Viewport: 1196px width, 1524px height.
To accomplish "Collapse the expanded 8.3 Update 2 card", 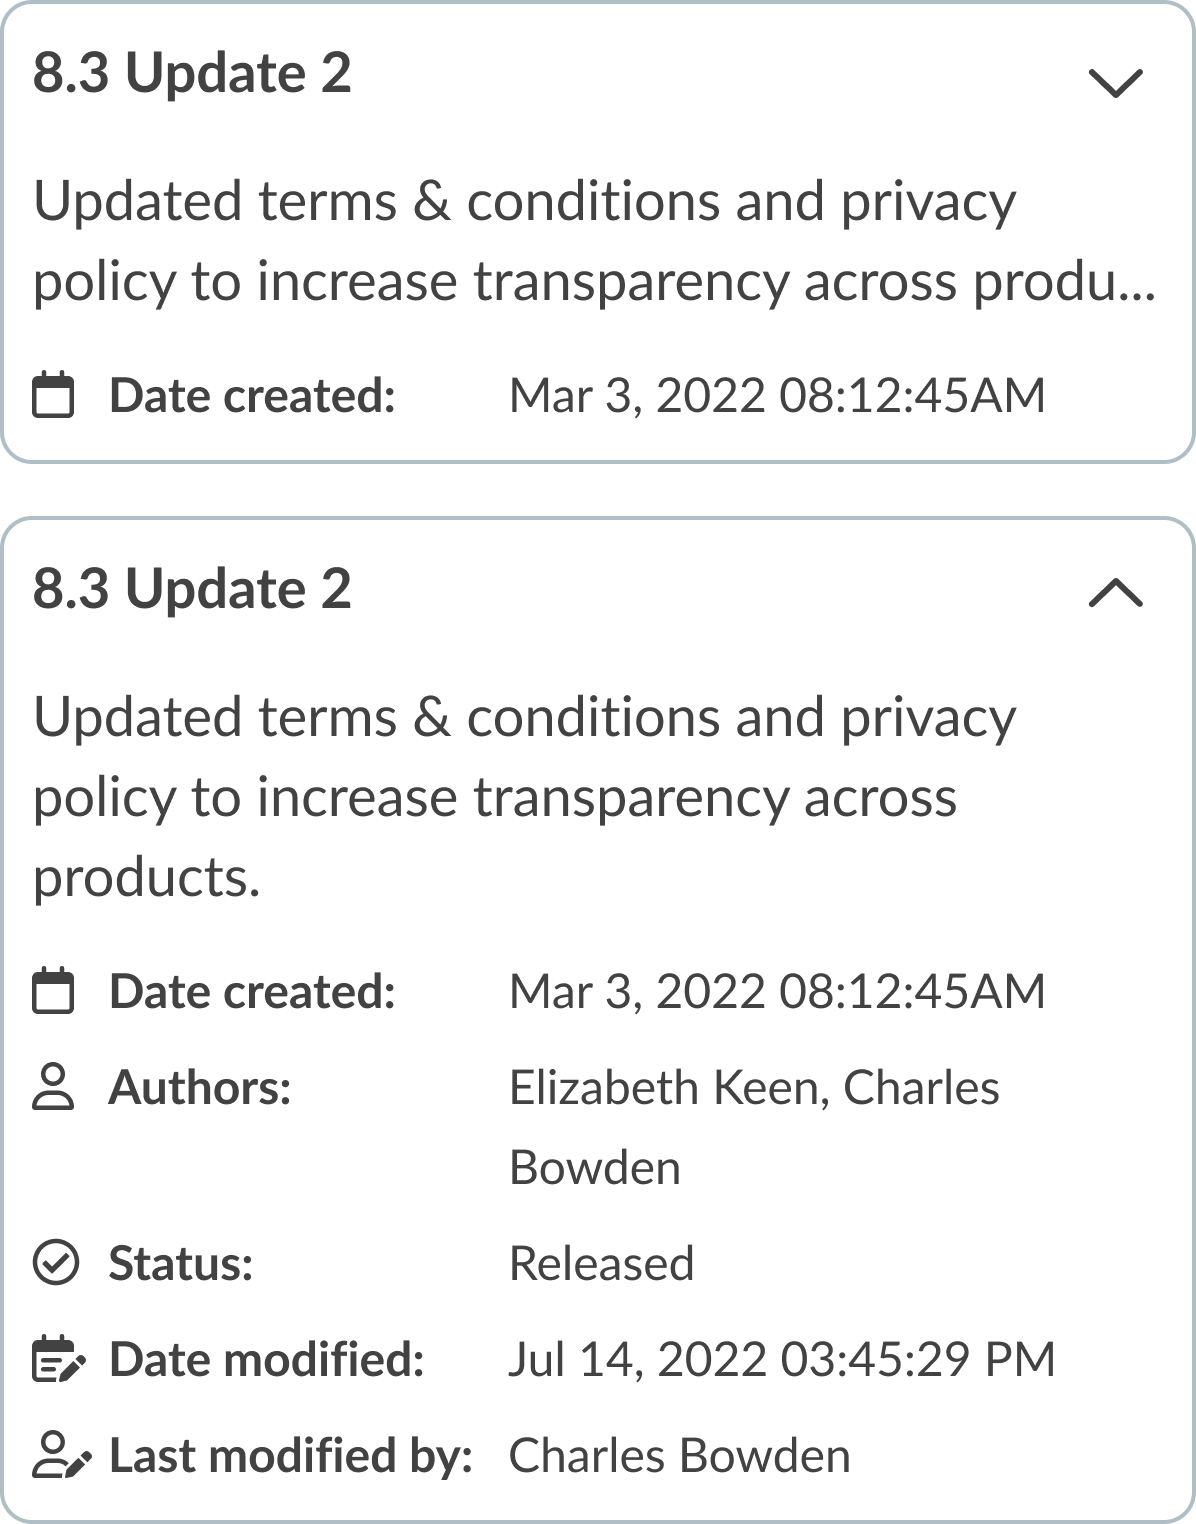I will point(1114,594).
